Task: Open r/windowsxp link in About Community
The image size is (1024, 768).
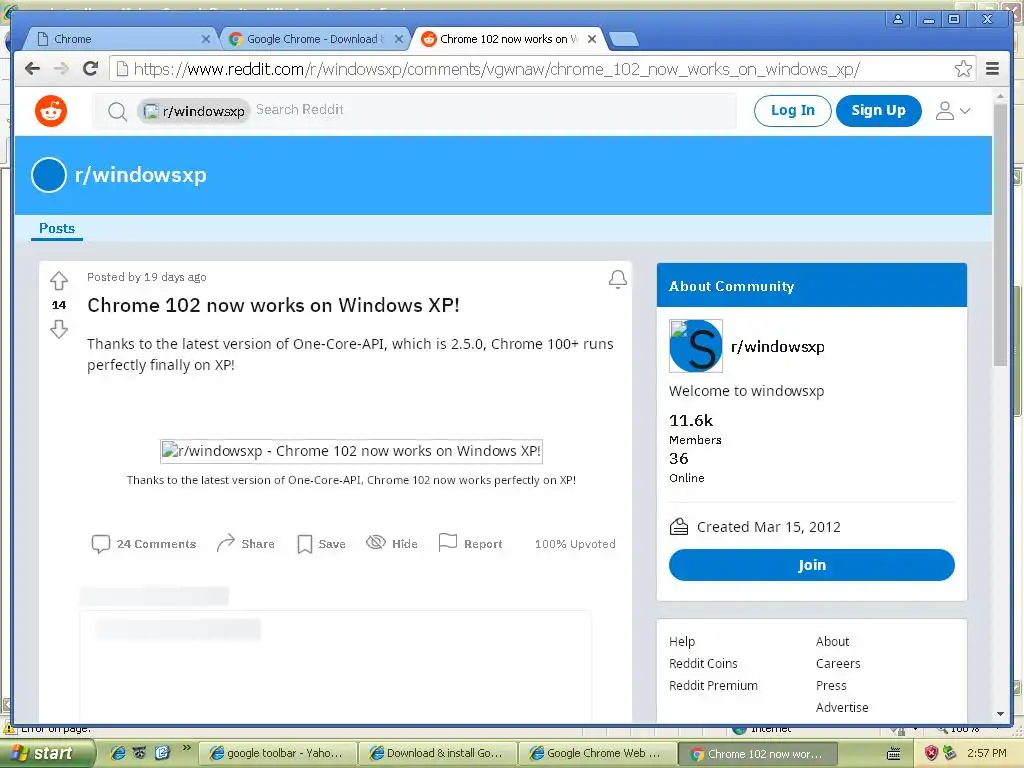Action: click(x=777, y=346)
